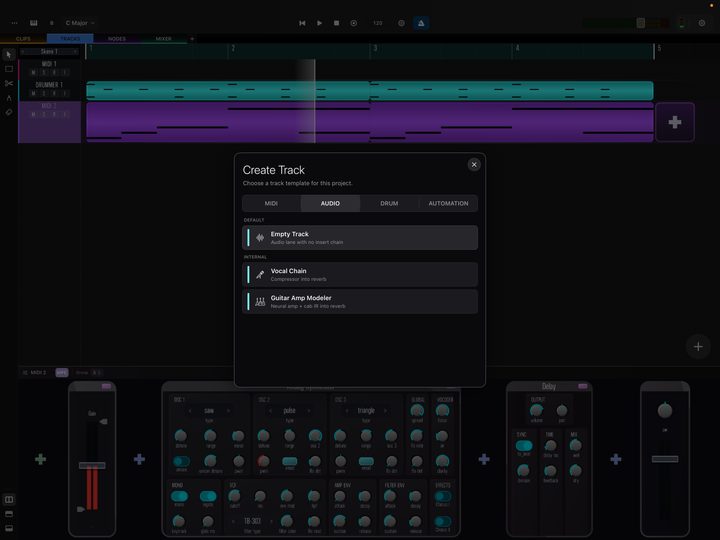Select previous OSC 2 waveform before pulse

(x=270, y=411)
